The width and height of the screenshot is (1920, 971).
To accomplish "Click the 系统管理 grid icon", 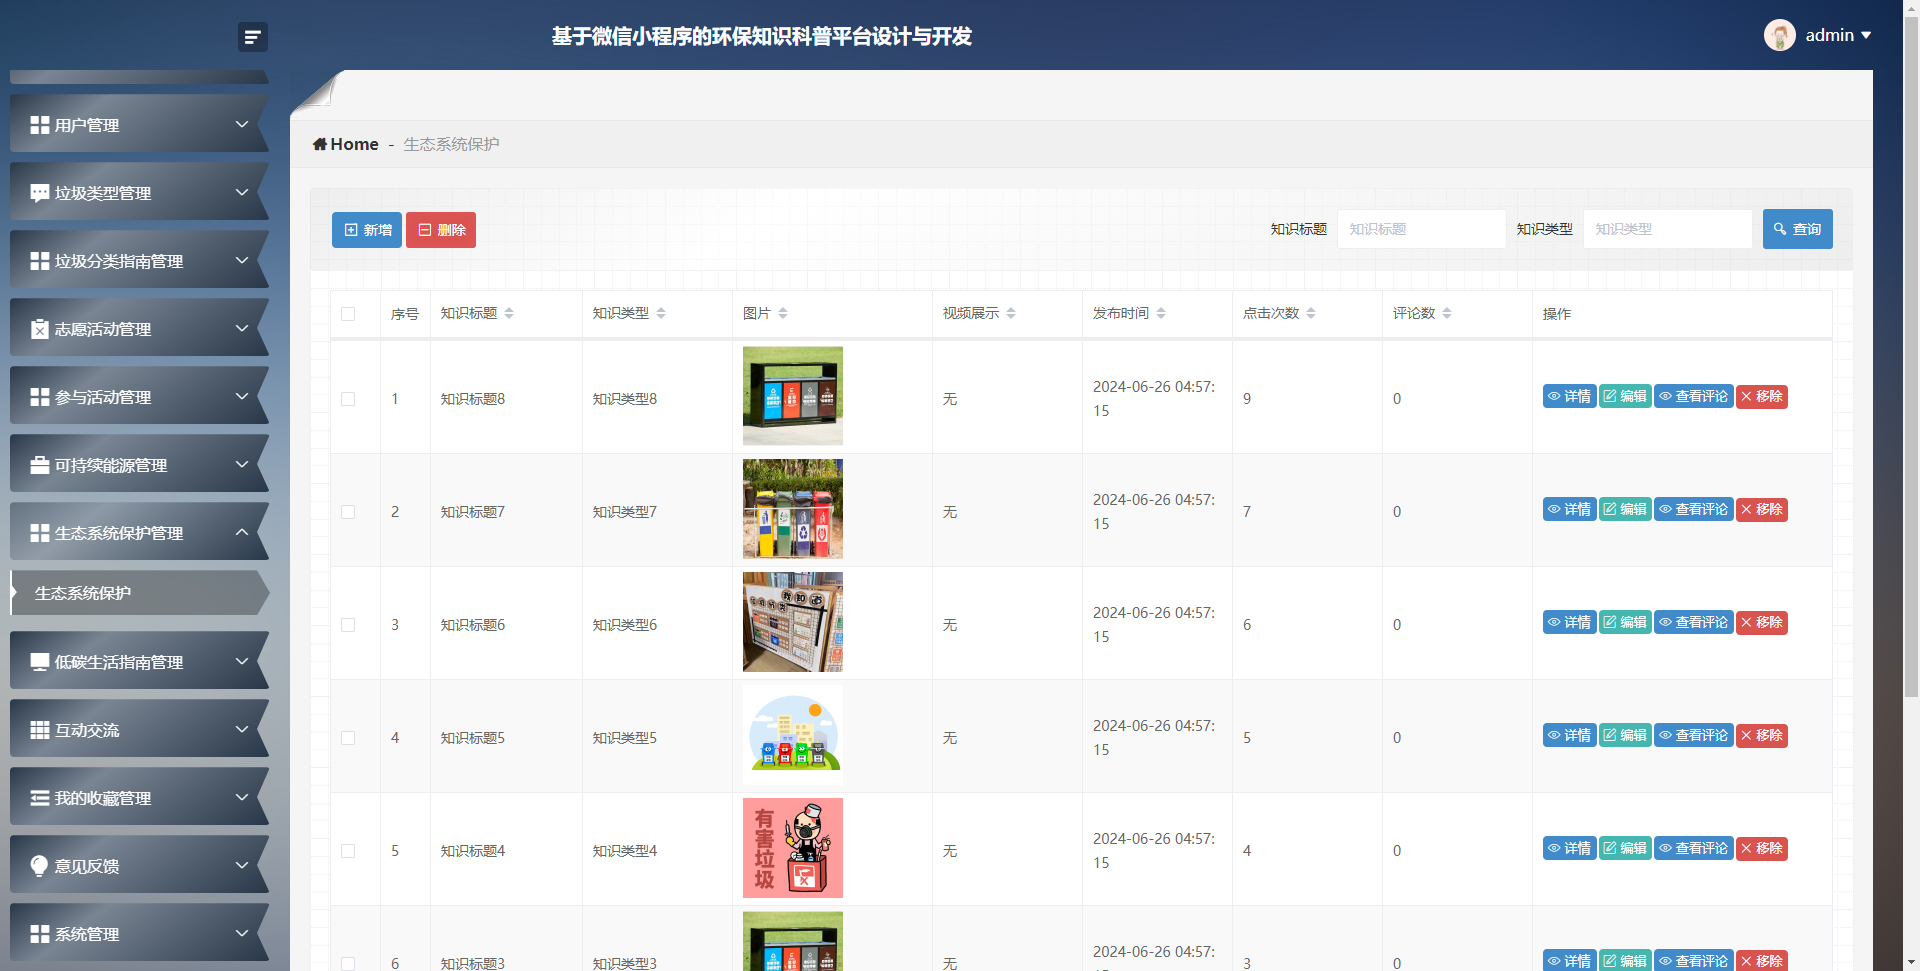I will [x=40, y=934].
